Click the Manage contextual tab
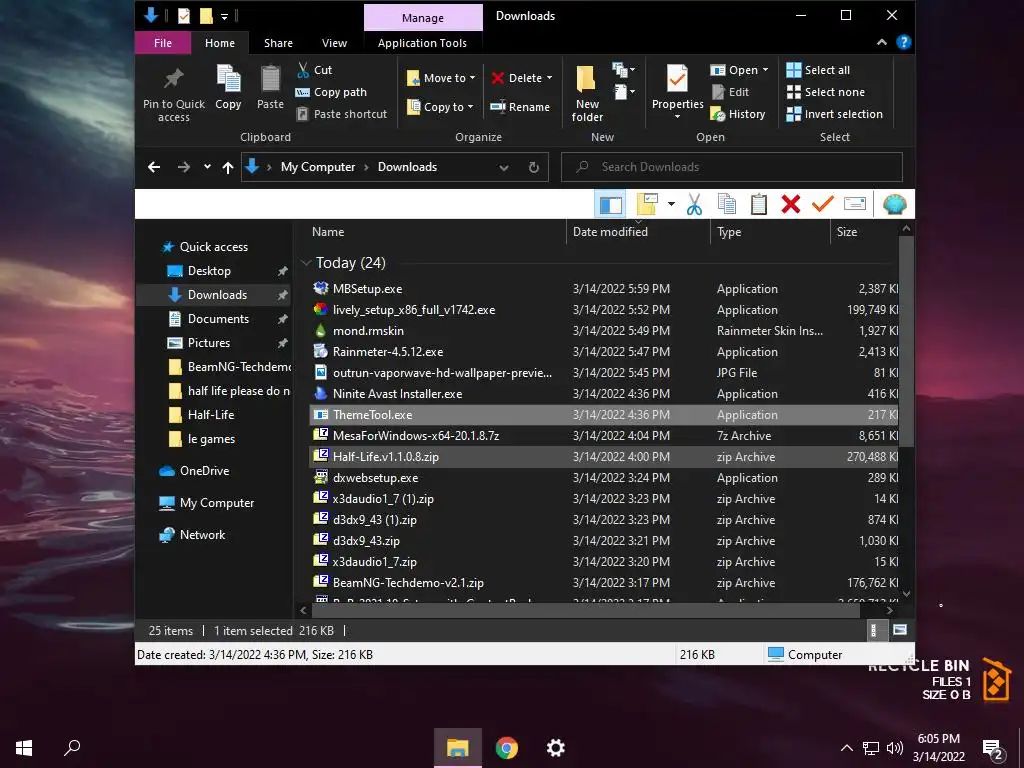This screenshot has height=768, width=1024. [423, 18]
